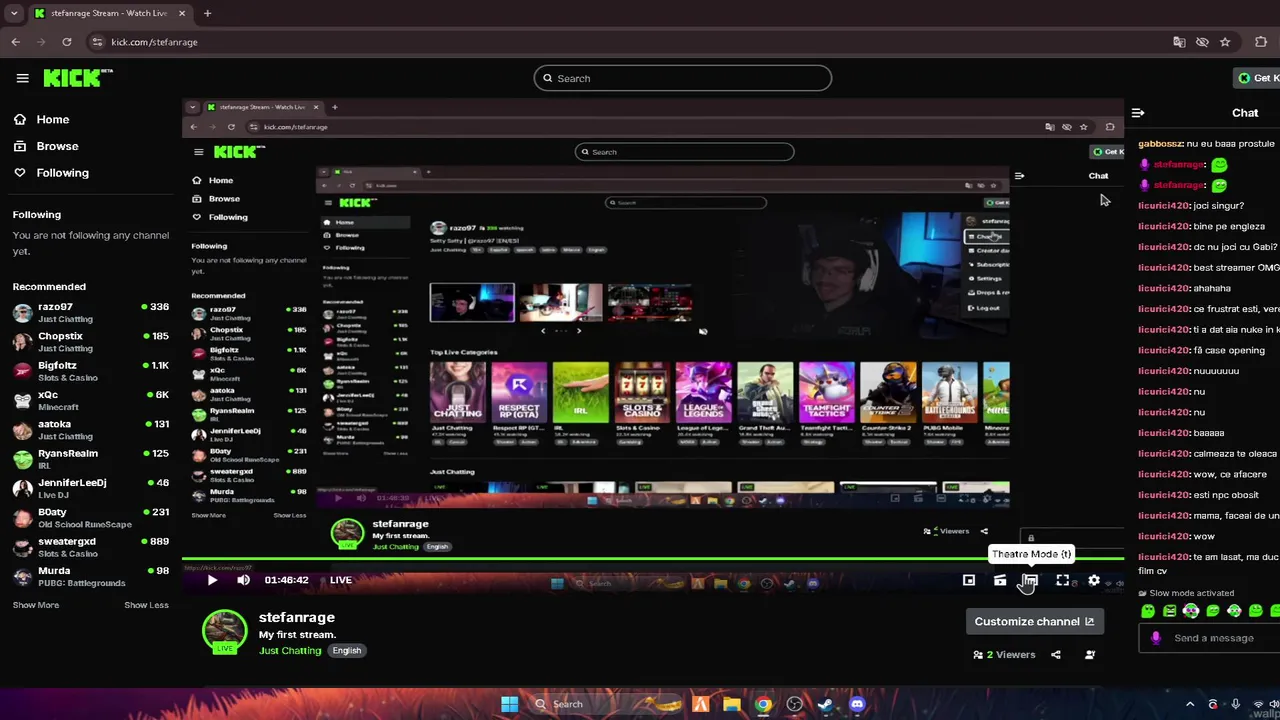Jump to LIVE in the player
Screen dimensions: 1280x720
tap(341, 580)
